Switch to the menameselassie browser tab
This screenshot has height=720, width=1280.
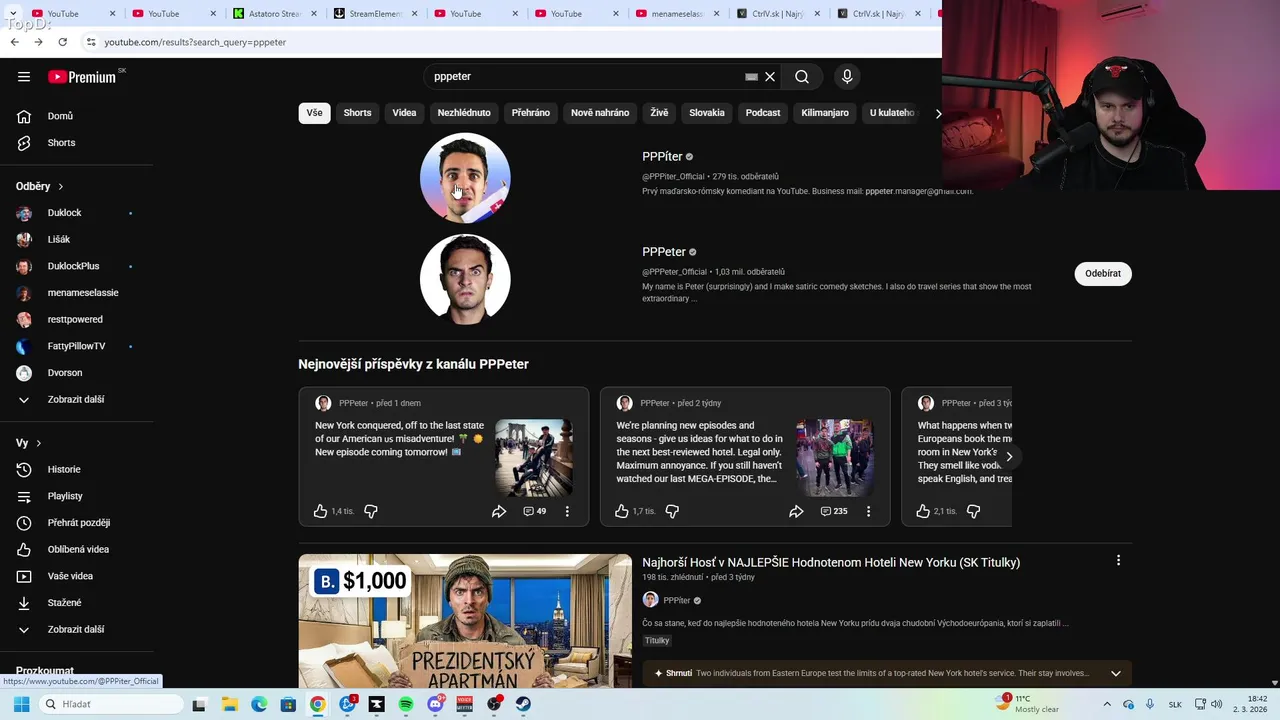(677, 13)
